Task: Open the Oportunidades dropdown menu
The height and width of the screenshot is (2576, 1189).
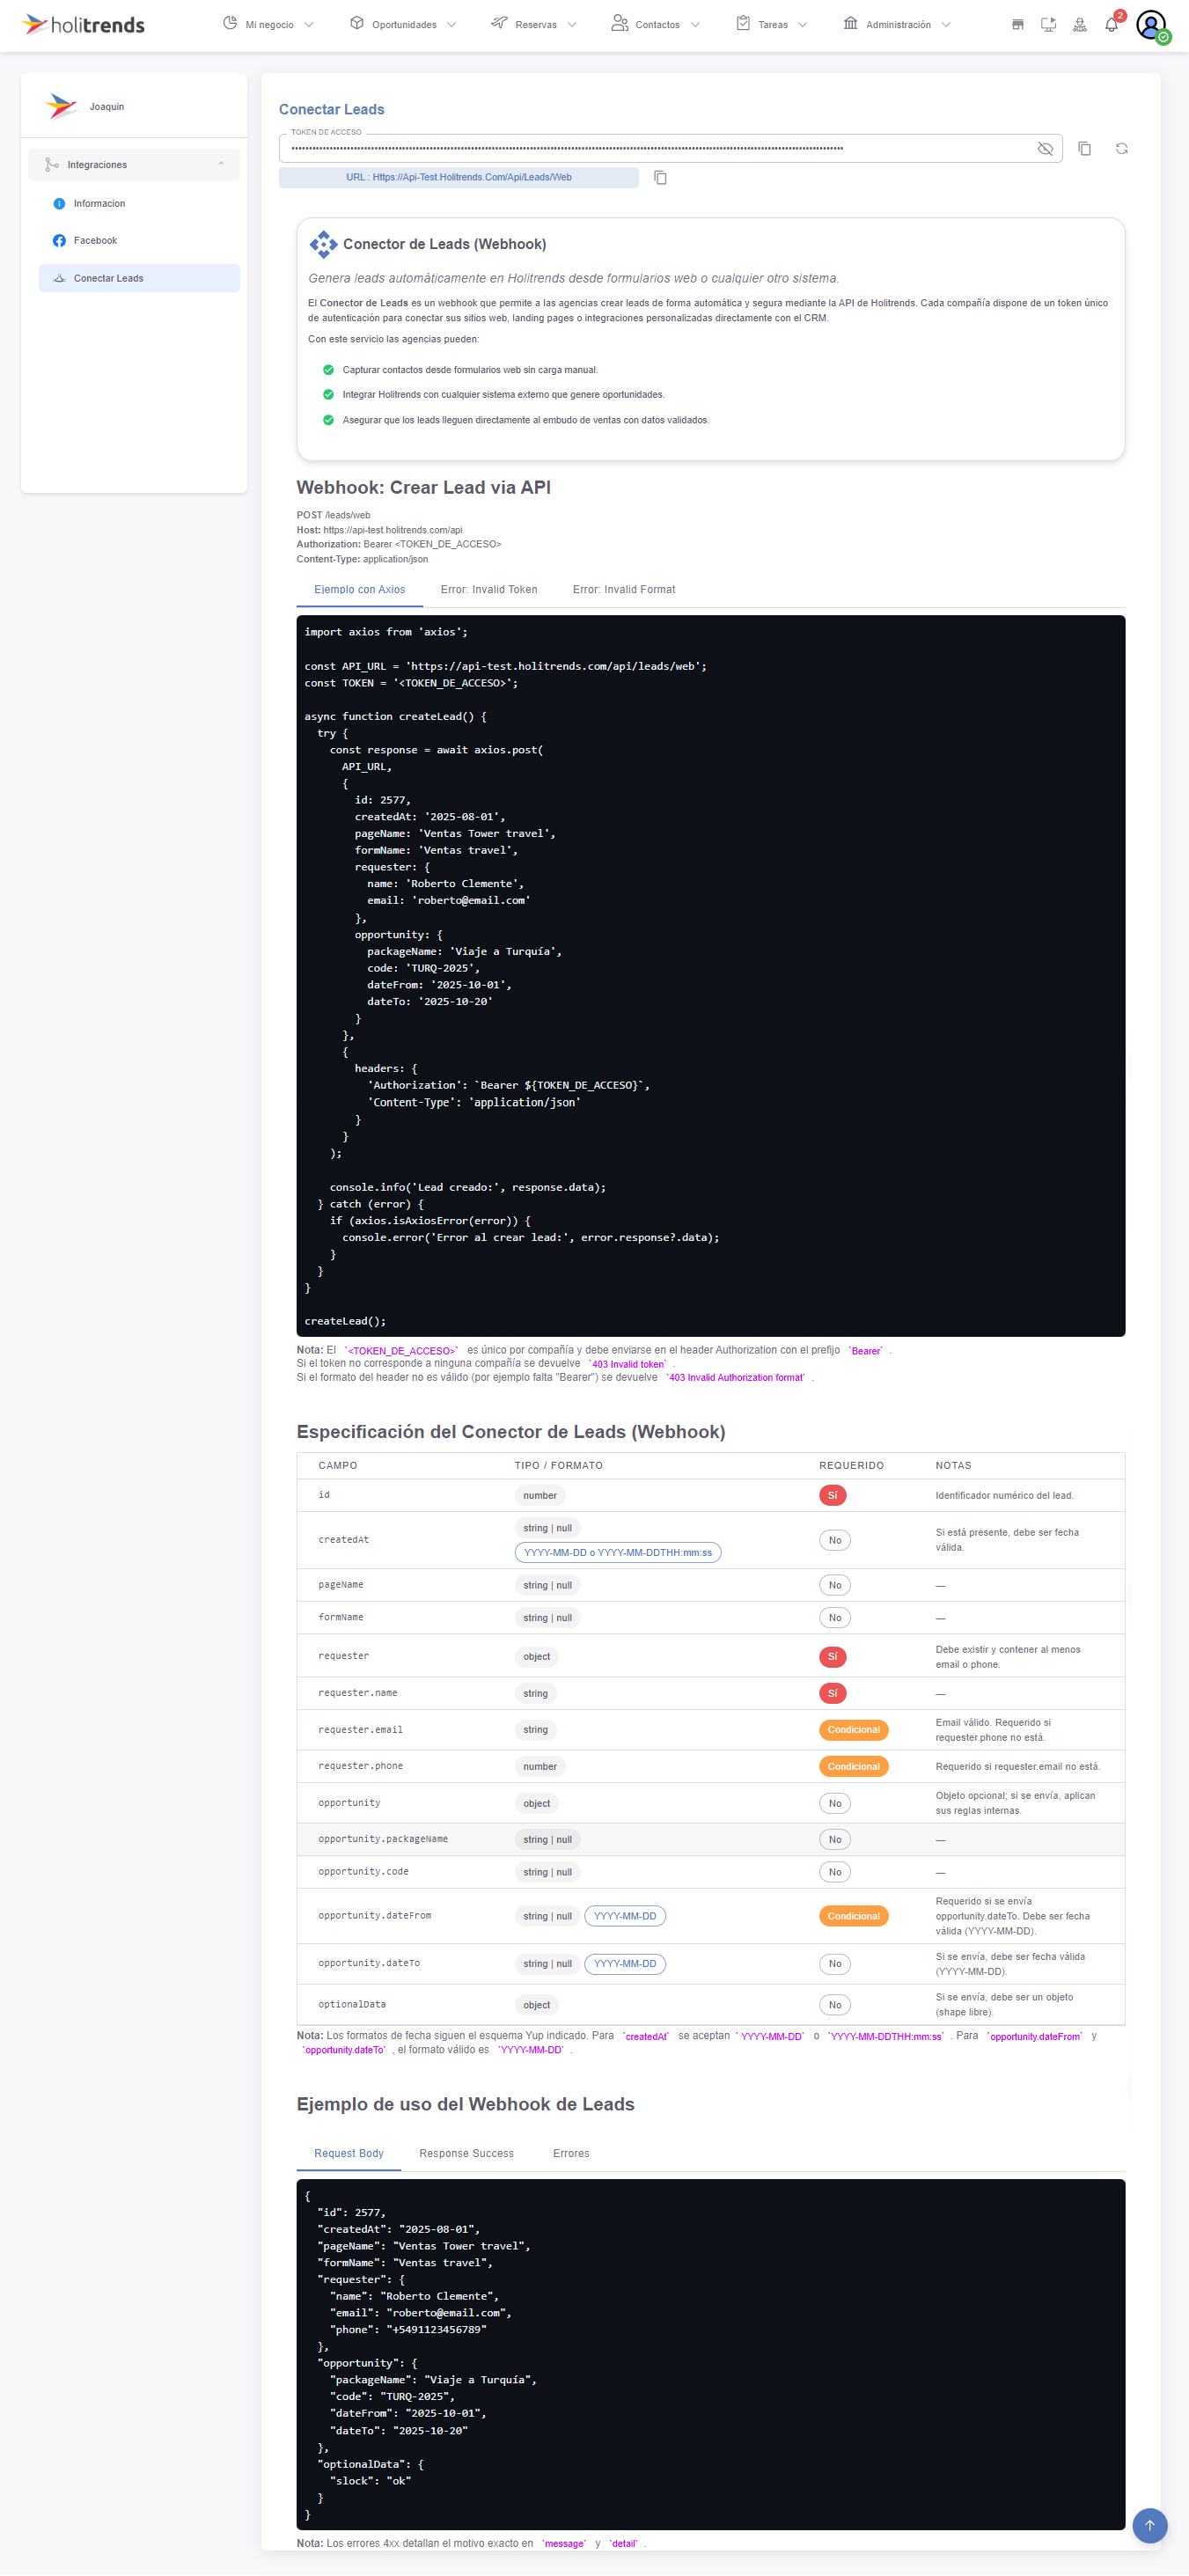Action: pyautogui.click(x=402, y=24)
